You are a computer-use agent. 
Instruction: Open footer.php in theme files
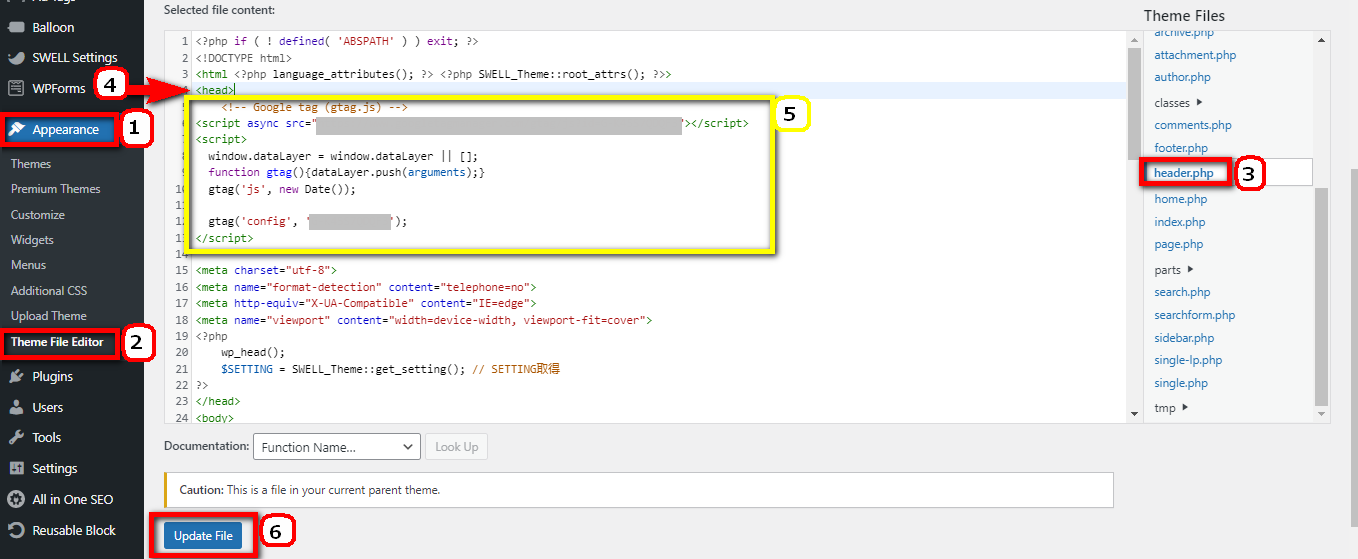pyautogui.click(x=1181, y=148)
